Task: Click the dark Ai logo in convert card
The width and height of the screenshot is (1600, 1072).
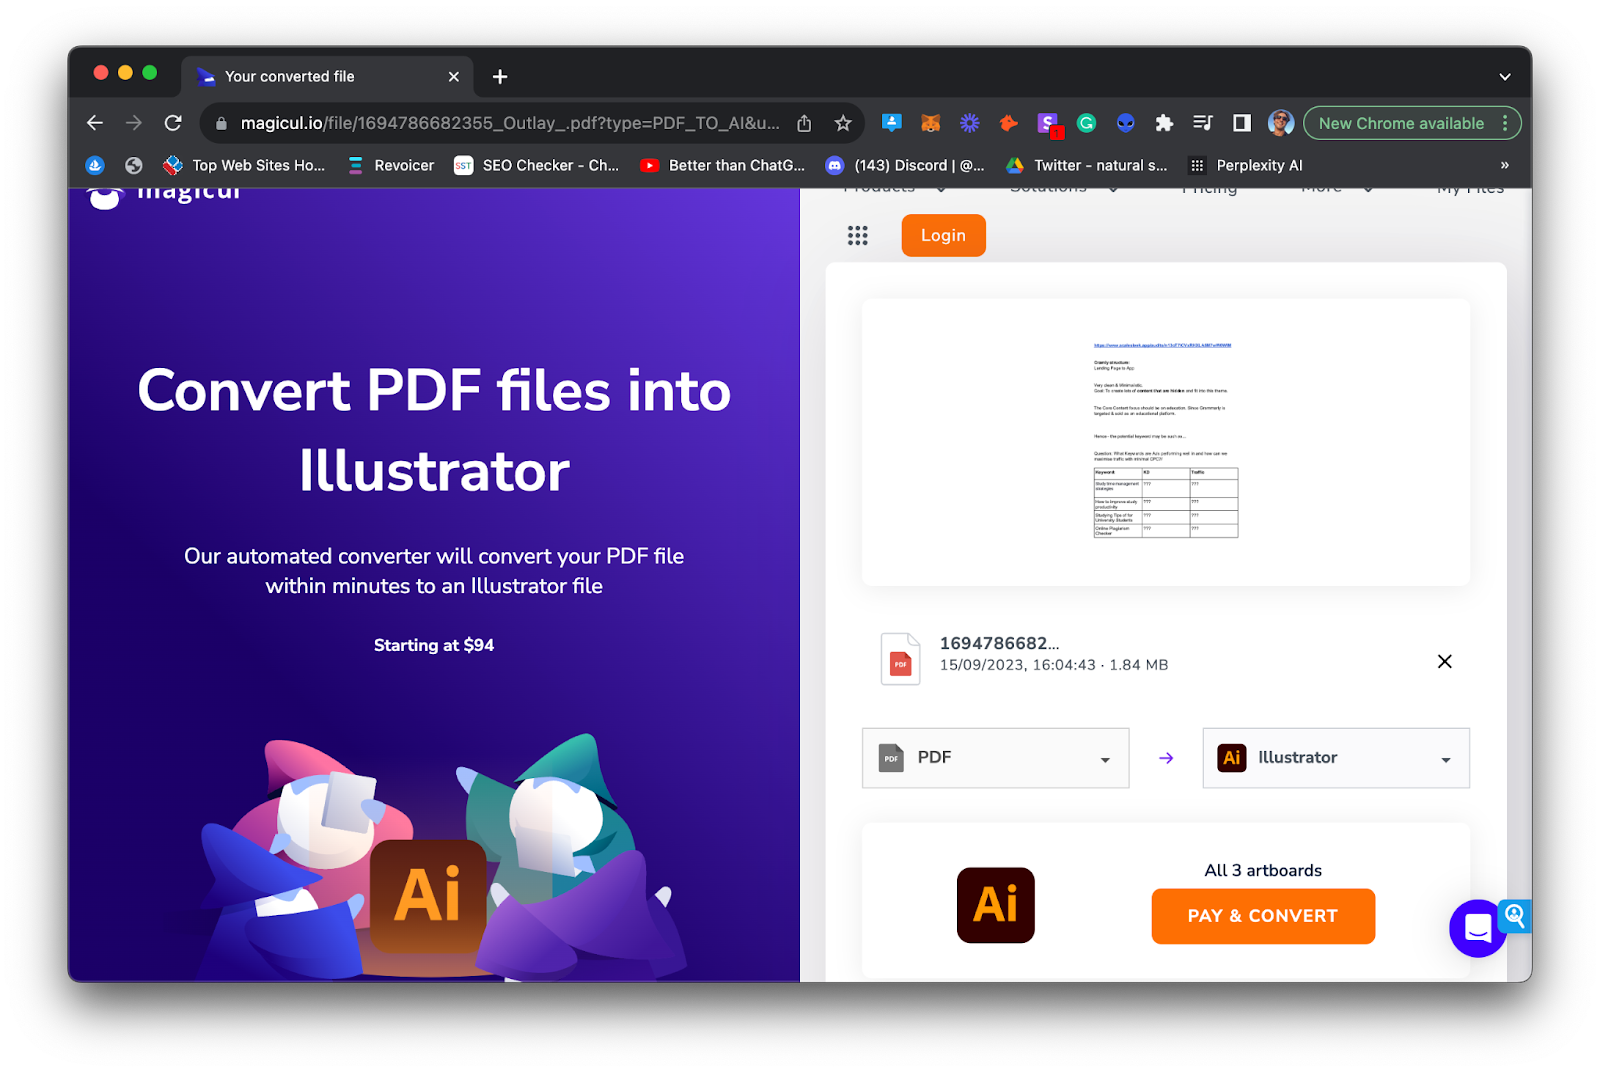Action: coord(995,905)
